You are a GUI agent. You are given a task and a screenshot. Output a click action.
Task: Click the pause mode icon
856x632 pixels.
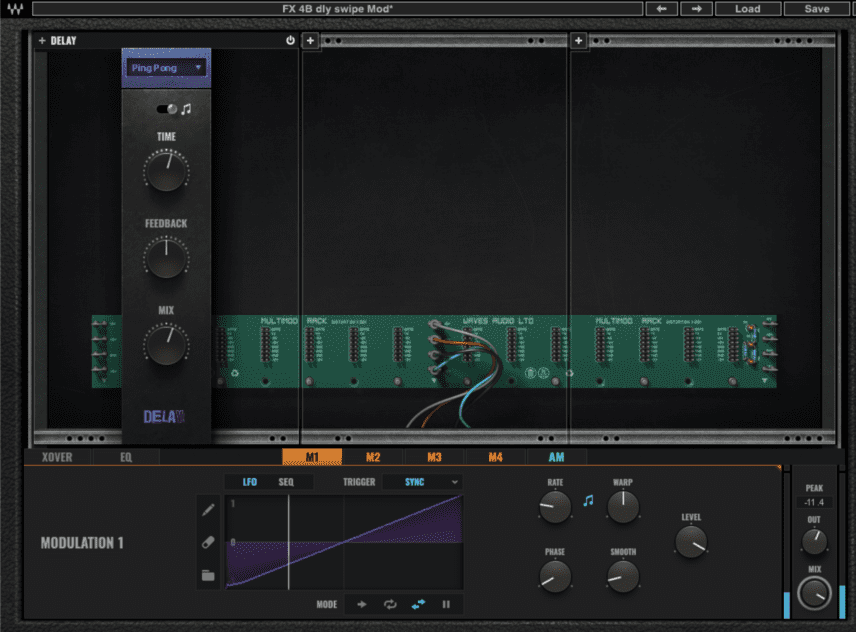tap(446, 604)
